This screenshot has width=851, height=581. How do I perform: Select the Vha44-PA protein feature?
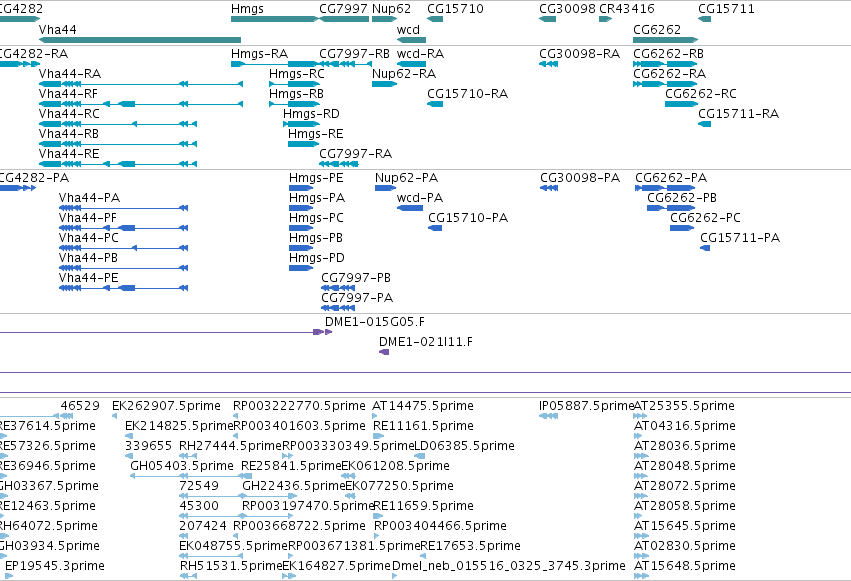(124, 208)
